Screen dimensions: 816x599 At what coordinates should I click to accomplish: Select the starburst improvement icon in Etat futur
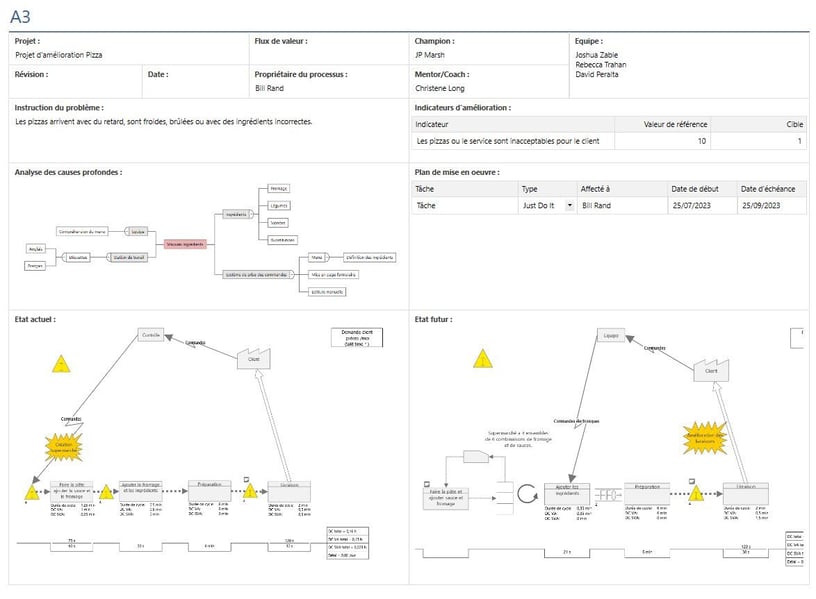click(x=711, y=436)
